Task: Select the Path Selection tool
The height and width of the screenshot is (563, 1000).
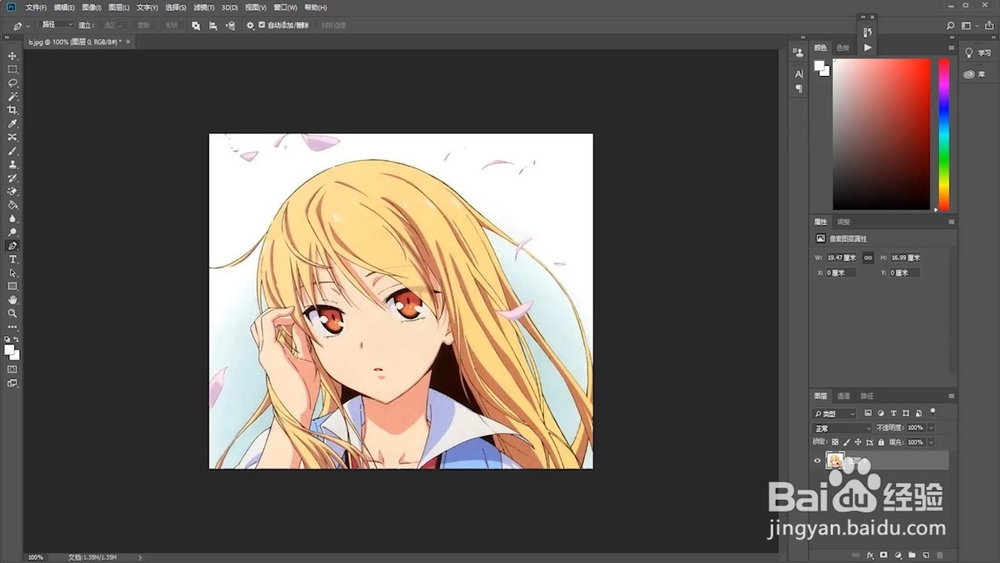Action: (x=12, y=273)
